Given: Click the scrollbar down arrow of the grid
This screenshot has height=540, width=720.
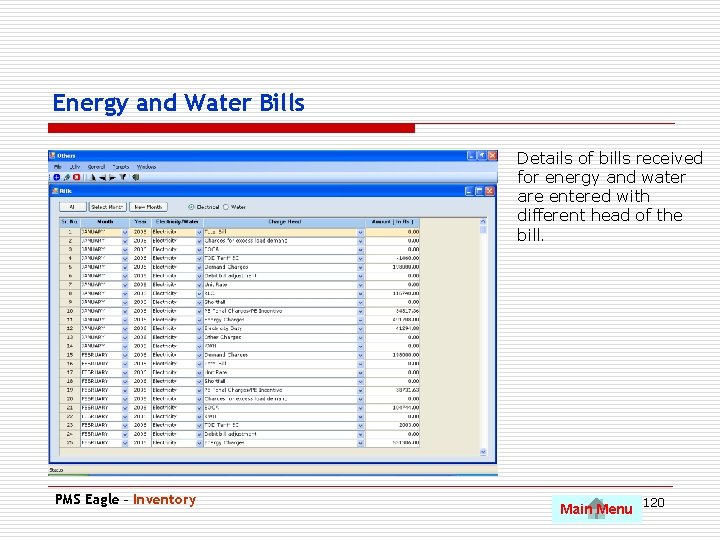Looking at the screenshot, I should coord(483,452).
